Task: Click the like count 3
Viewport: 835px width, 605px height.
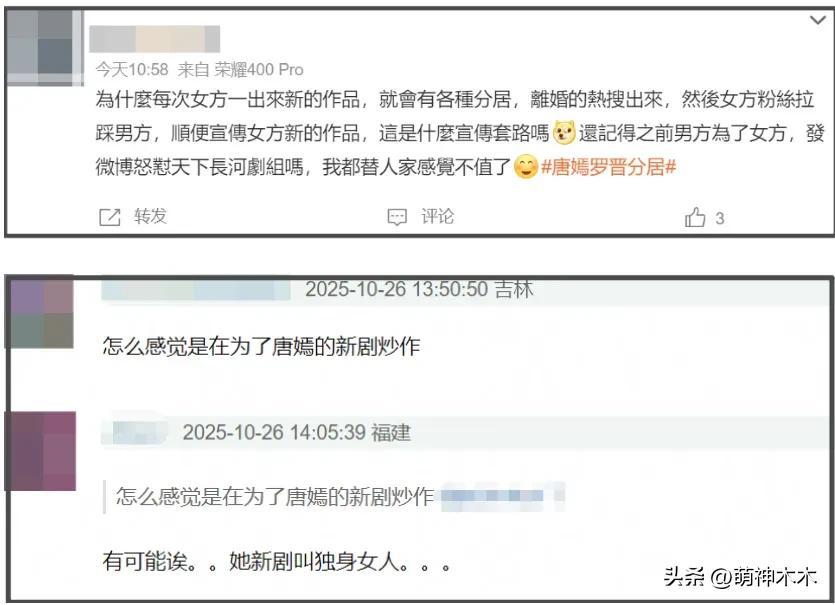Action: coord(719,218)
